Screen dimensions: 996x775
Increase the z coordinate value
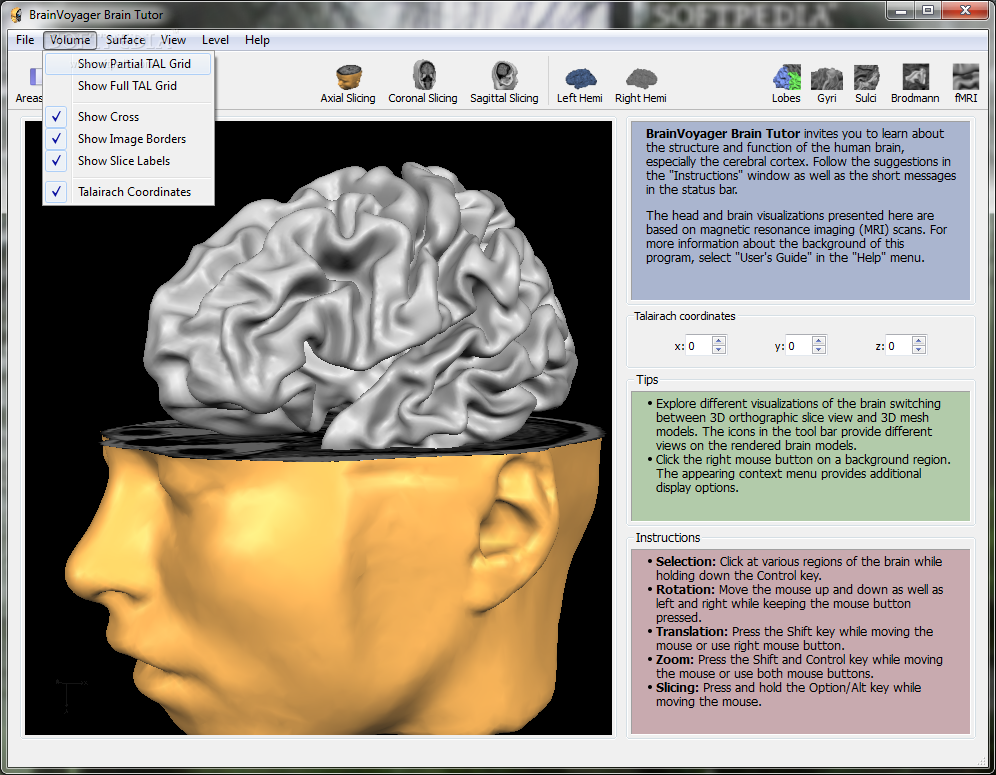(919, 341)
